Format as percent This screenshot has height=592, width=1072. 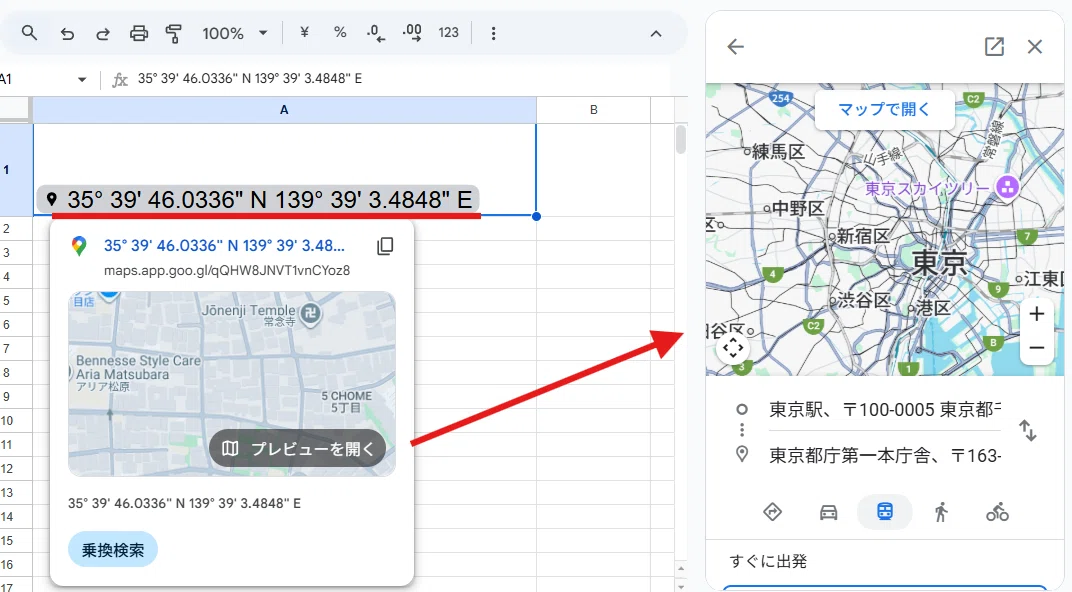coord(340,32)
